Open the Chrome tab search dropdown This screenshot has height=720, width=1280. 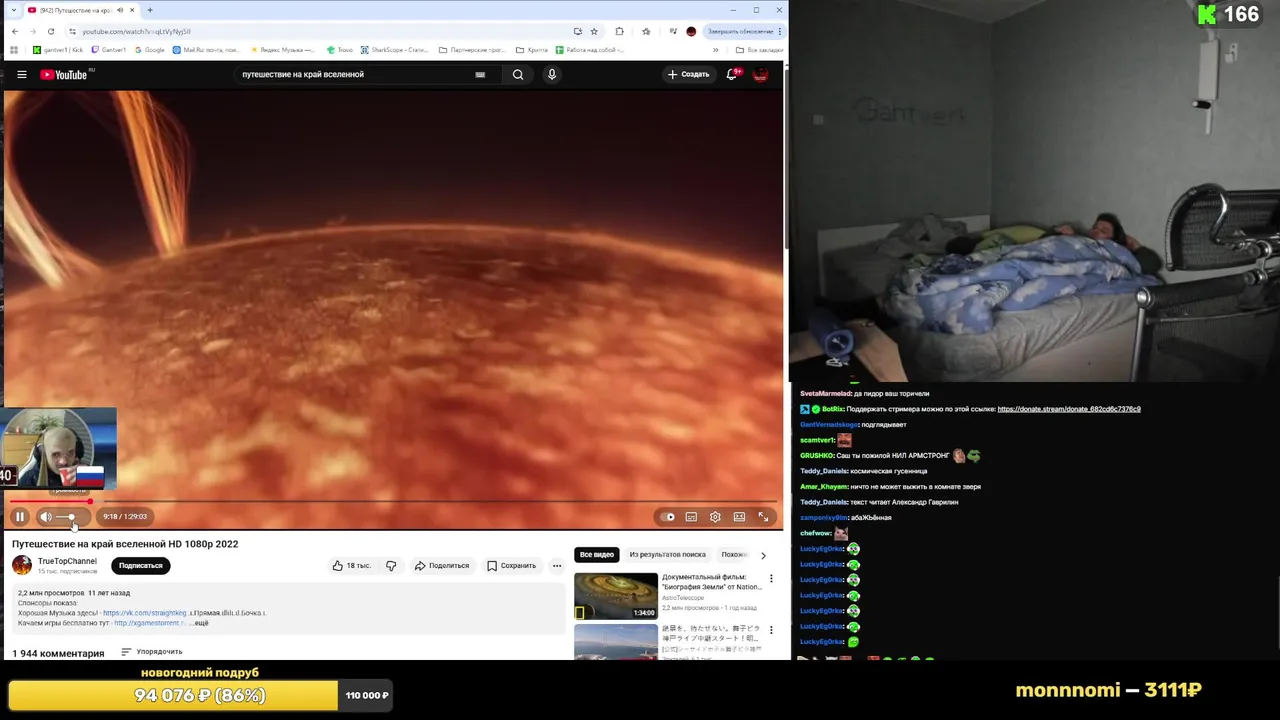pos(13,10)
